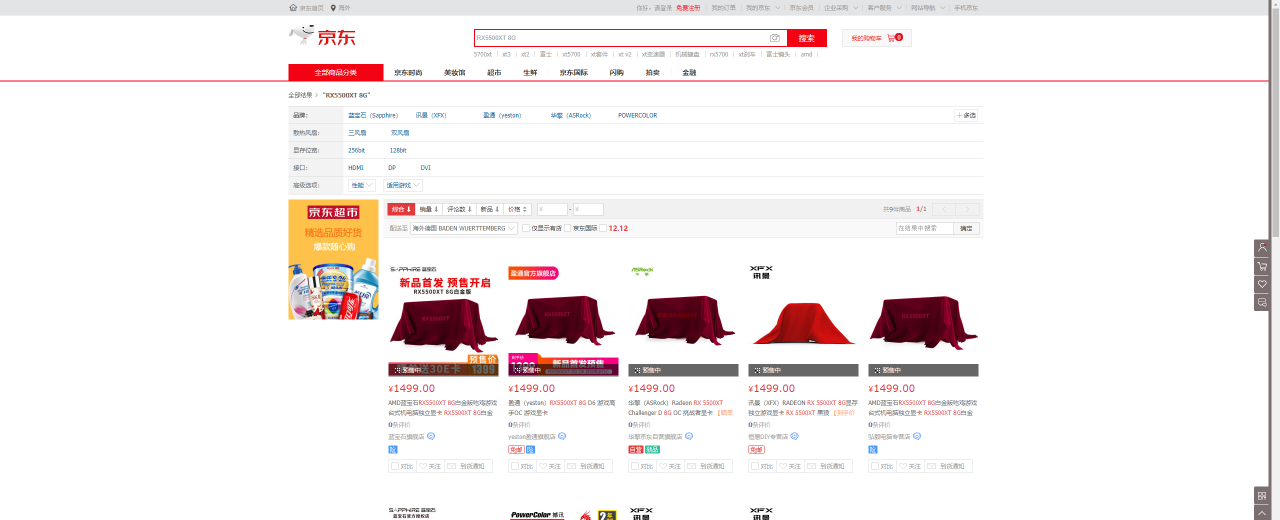The height and width of the screenshot is (520, 1280).
Task: Expand 我的京东 top menu
Action: click(761, 7)
